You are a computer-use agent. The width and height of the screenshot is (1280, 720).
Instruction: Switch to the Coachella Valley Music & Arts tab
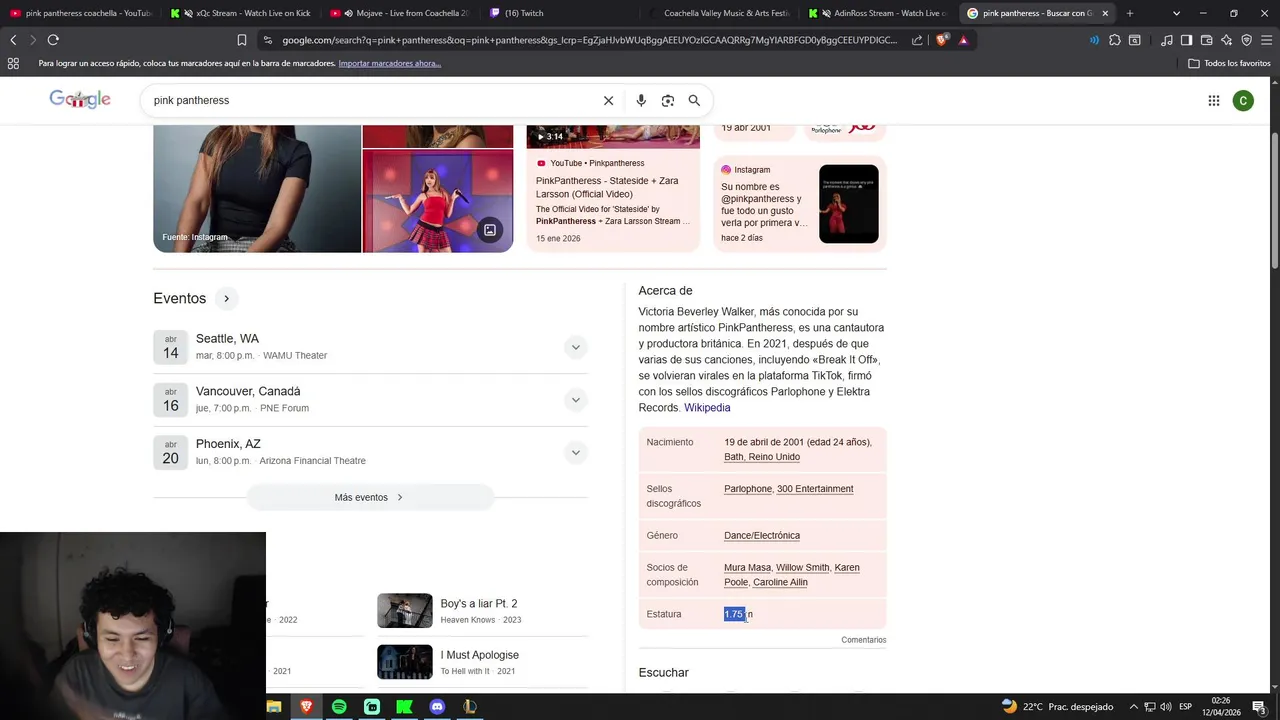coord(720,13)
